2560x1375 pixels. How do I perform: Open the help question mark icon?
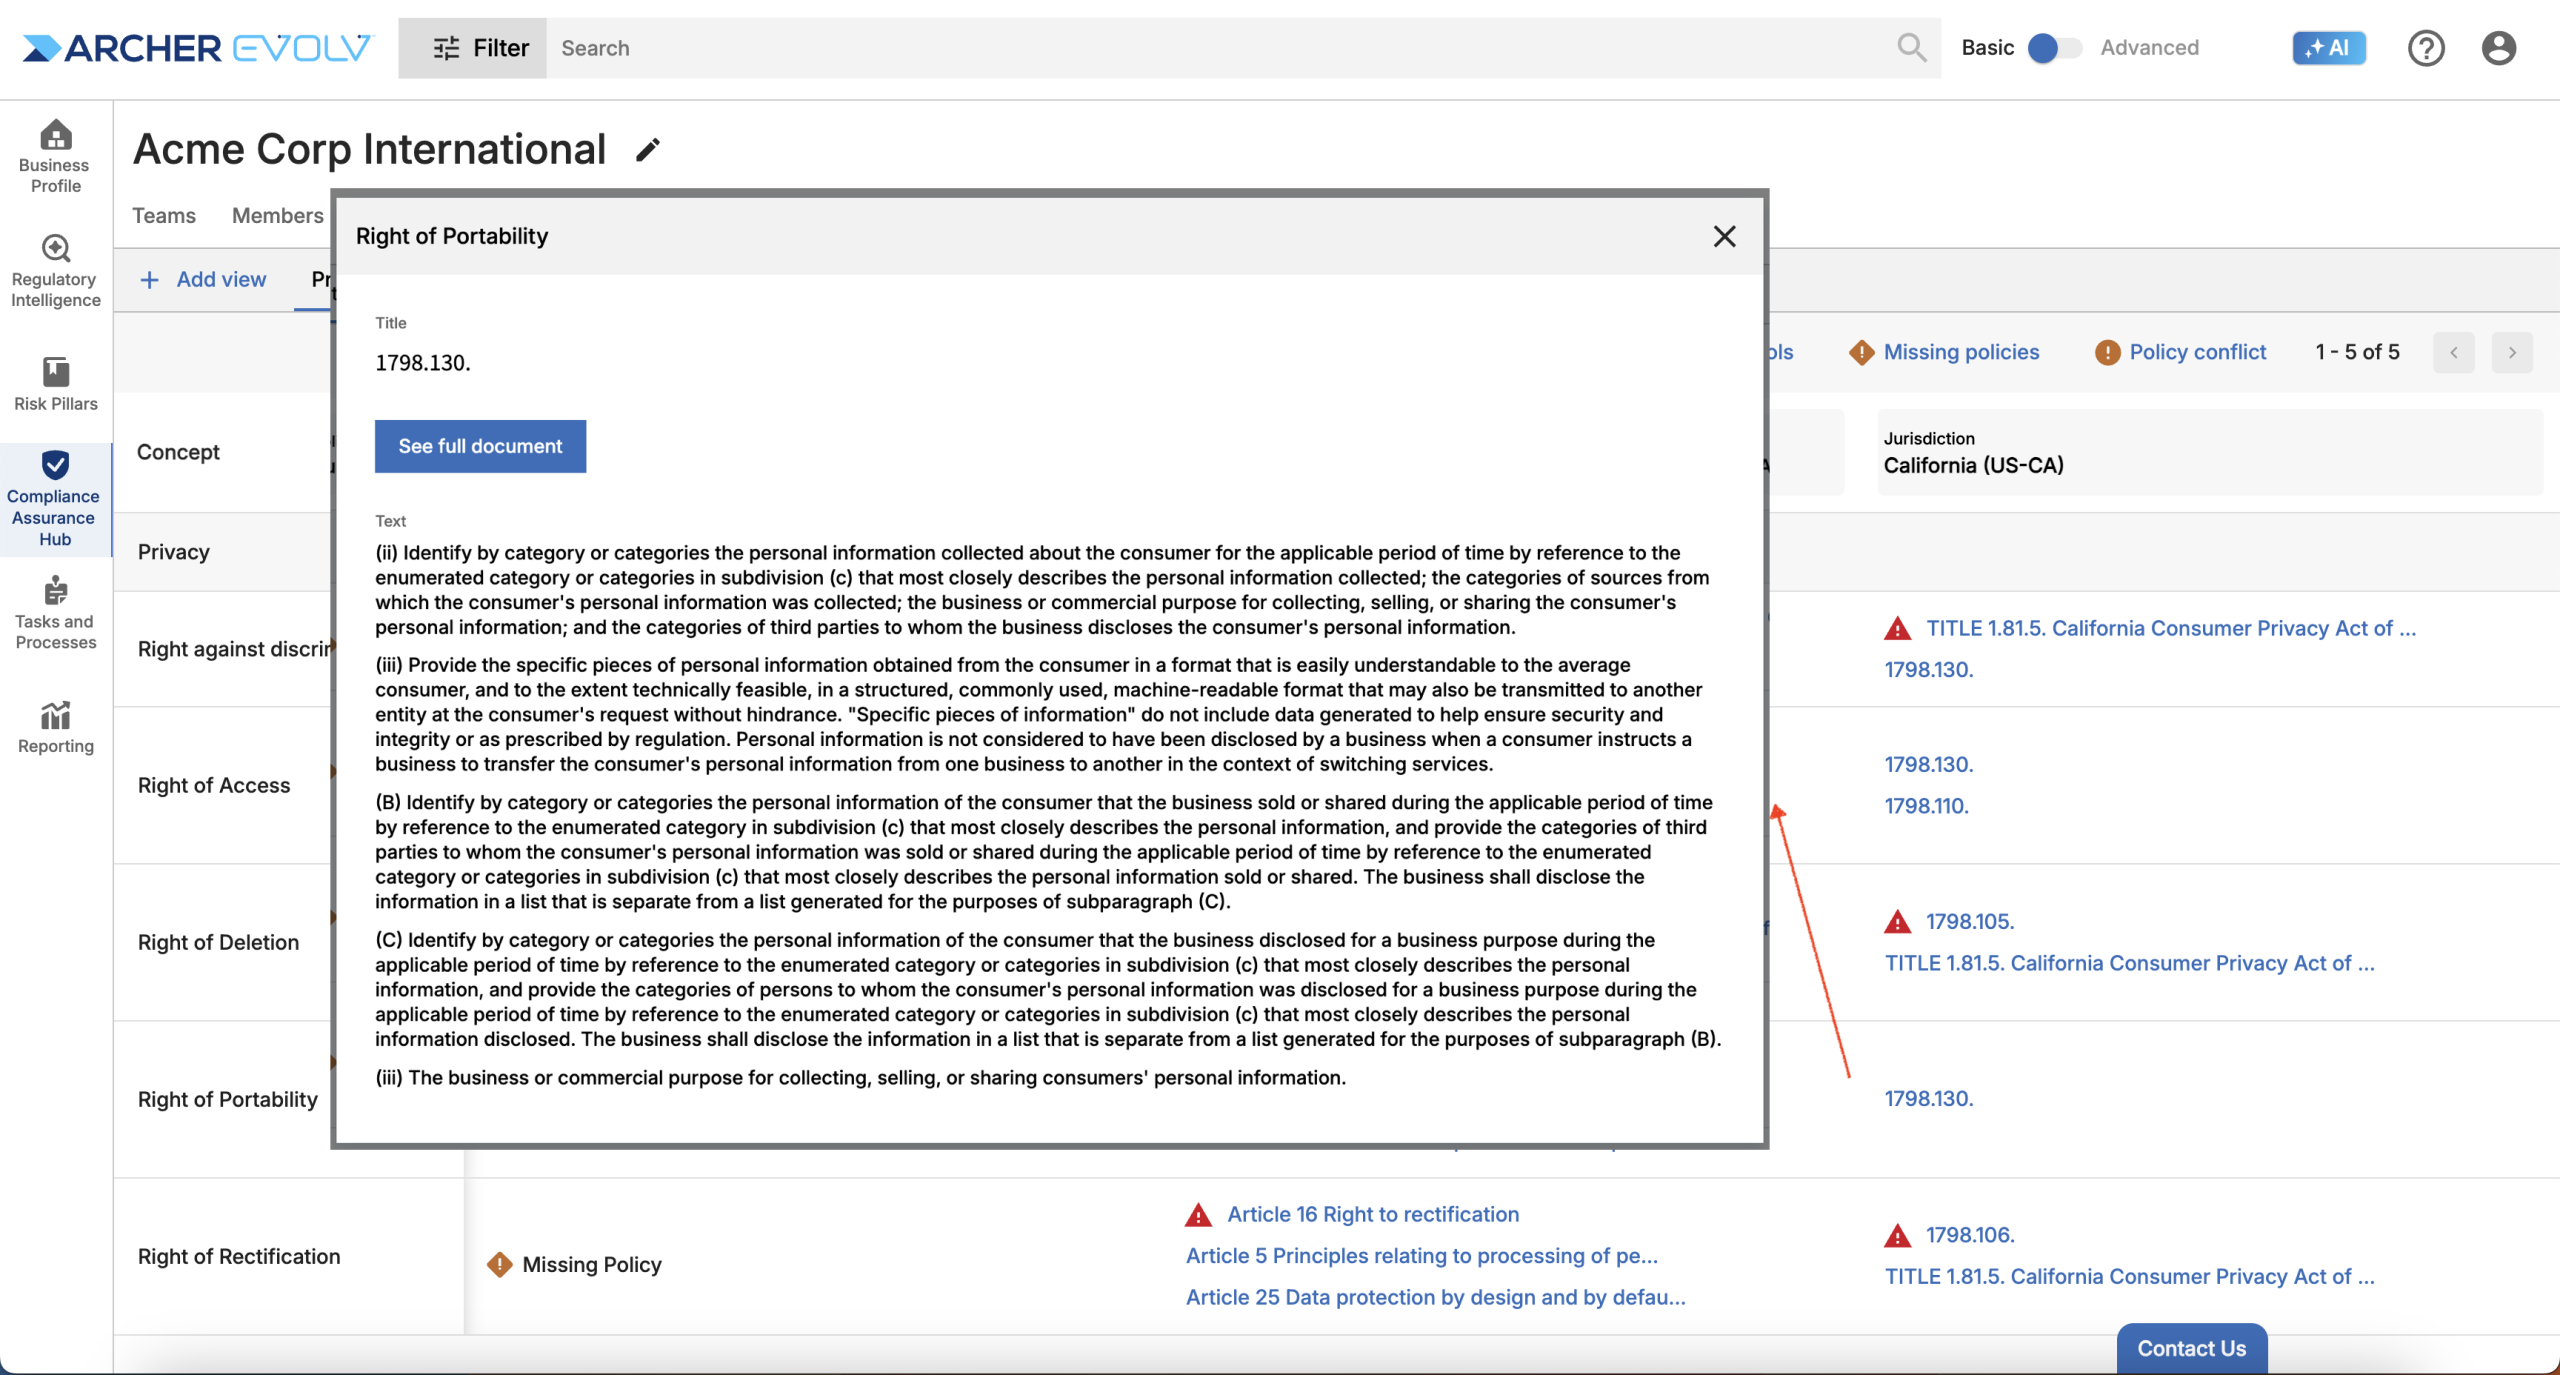point(2425,47)
